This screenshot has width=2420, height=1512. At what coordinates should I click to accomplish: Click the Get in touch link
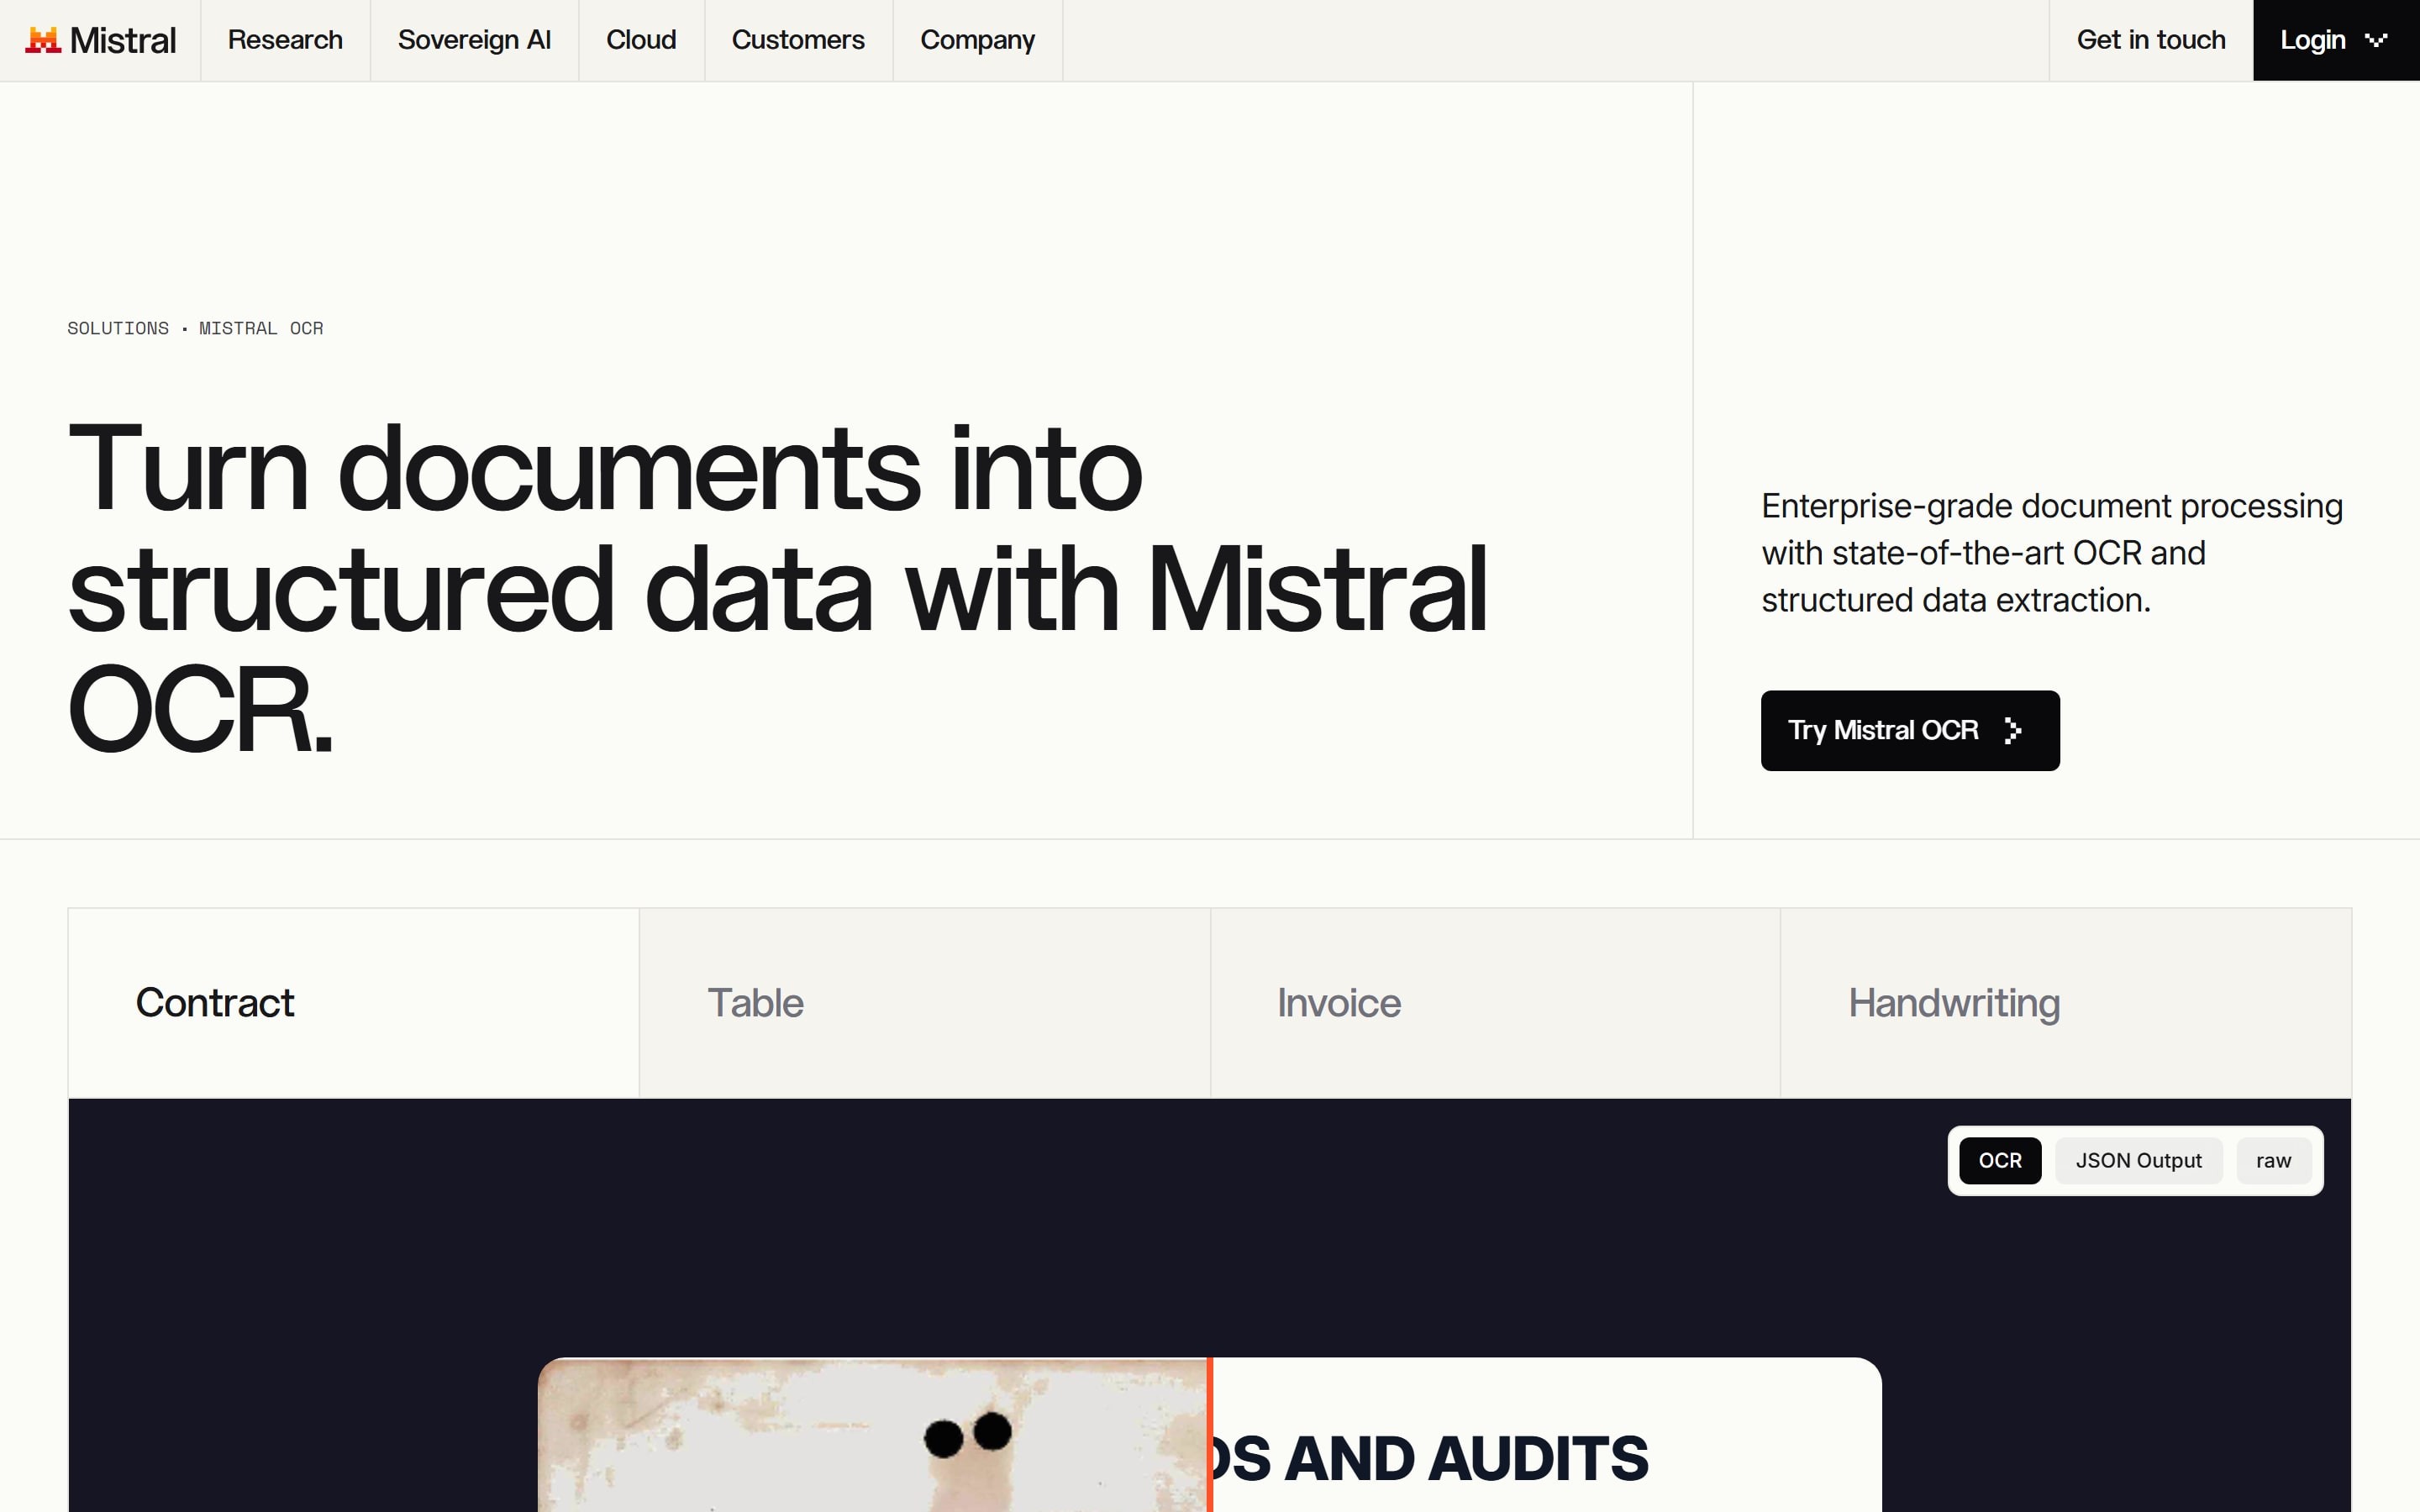[x=2151, y=40]
